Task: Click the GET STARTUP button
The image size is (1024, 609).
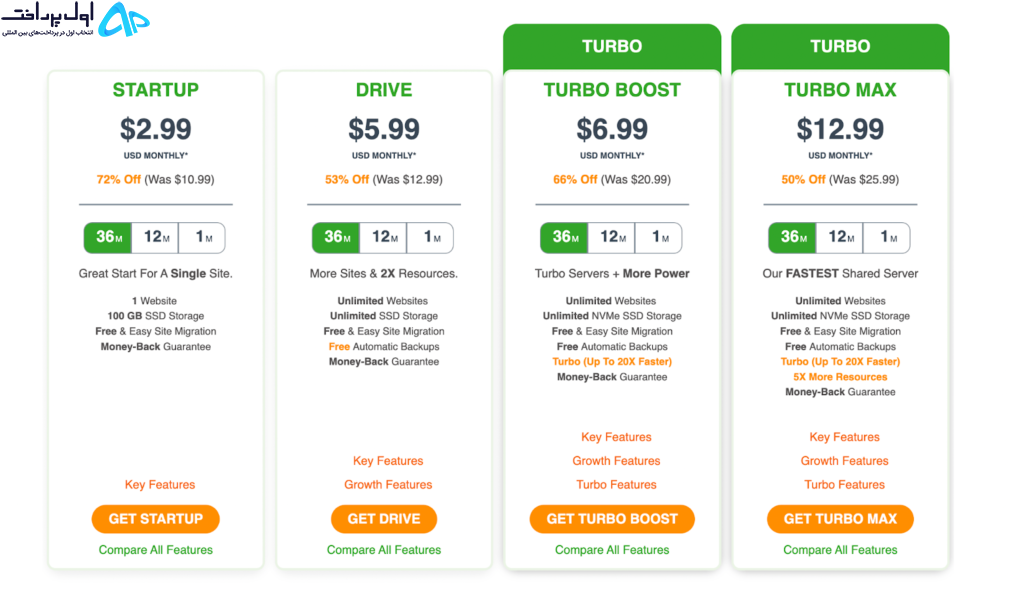Action: click(x=155, y=519)
